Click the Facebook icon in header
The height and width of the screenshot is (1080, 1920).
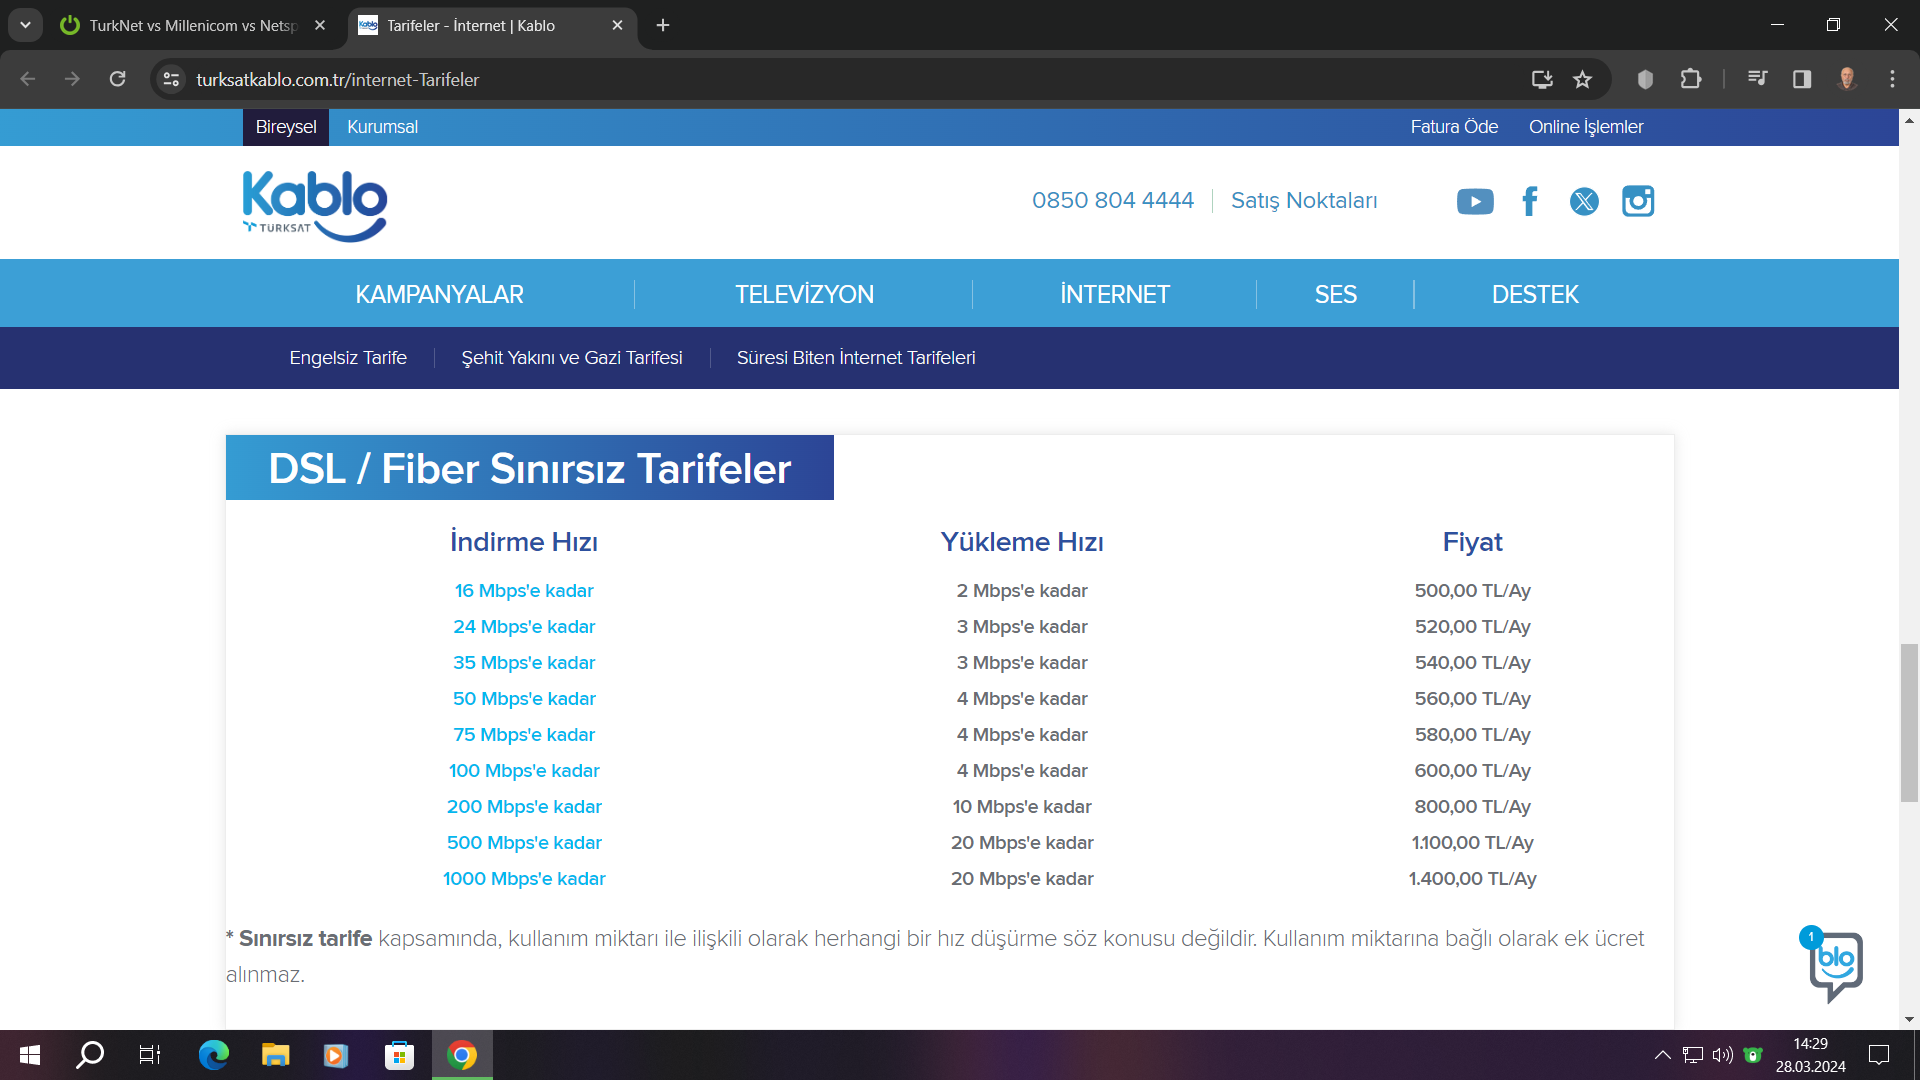[1529, 201]
